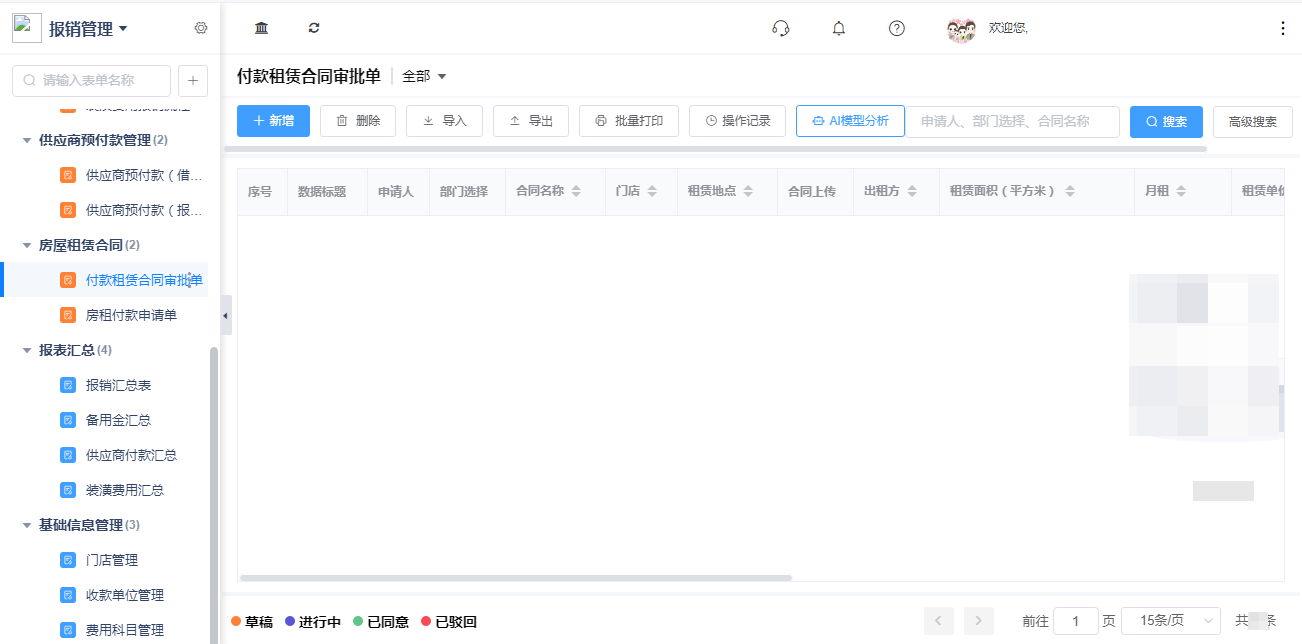
Task: Click the 已驳回 status legend
Action: coord(449,622)
